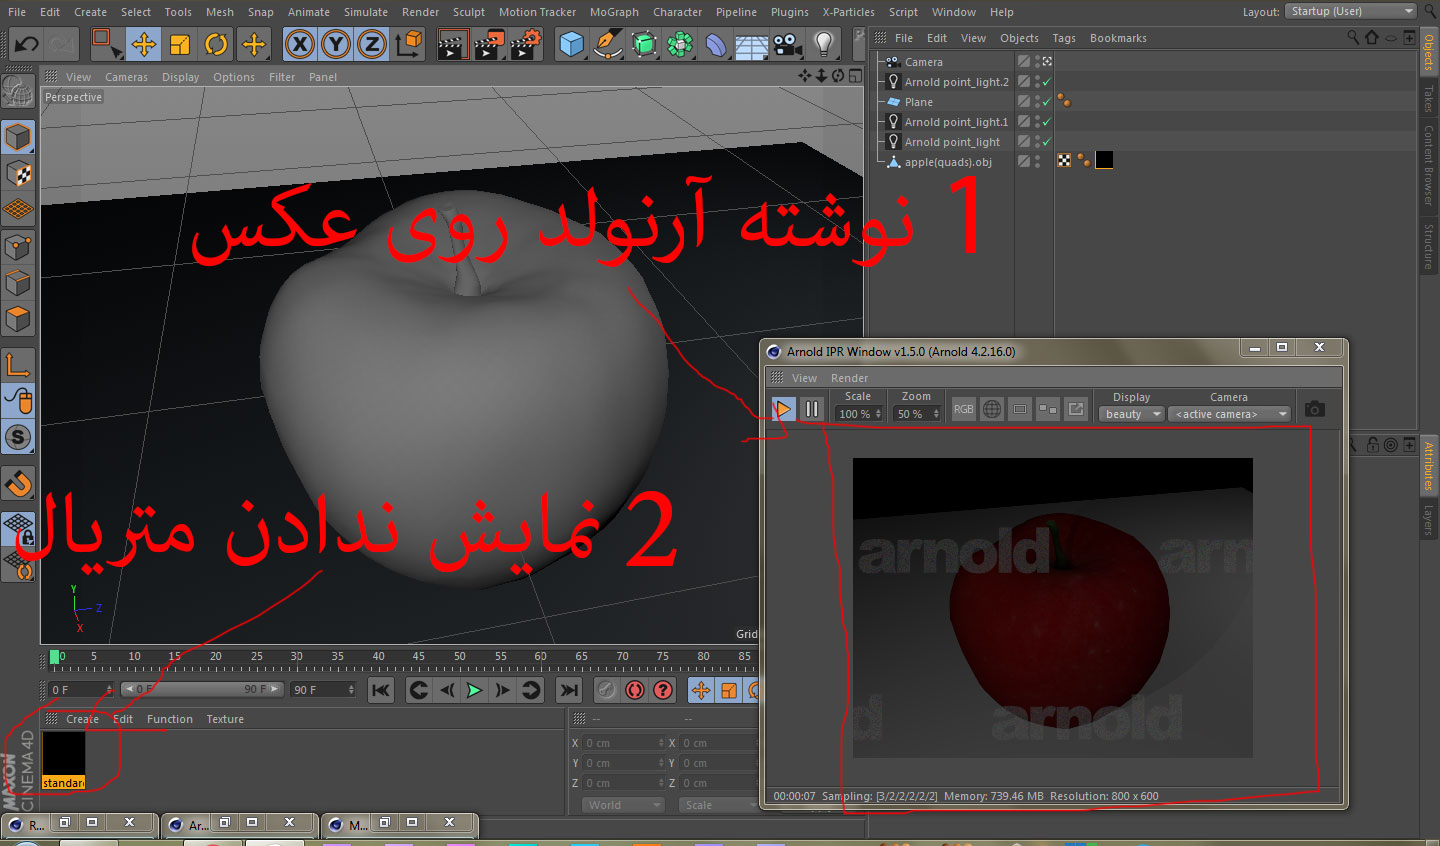
Task: Open Texture menu in Material Manager
Action: 225,719
